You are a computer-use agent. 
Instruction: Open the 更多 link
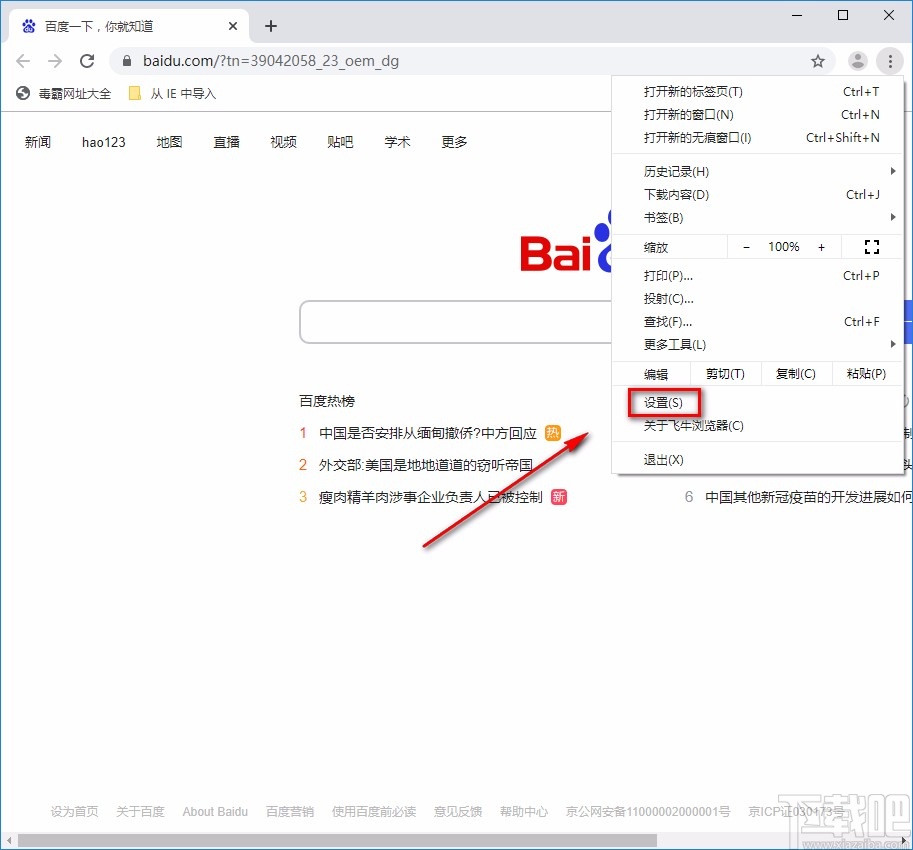454,142
